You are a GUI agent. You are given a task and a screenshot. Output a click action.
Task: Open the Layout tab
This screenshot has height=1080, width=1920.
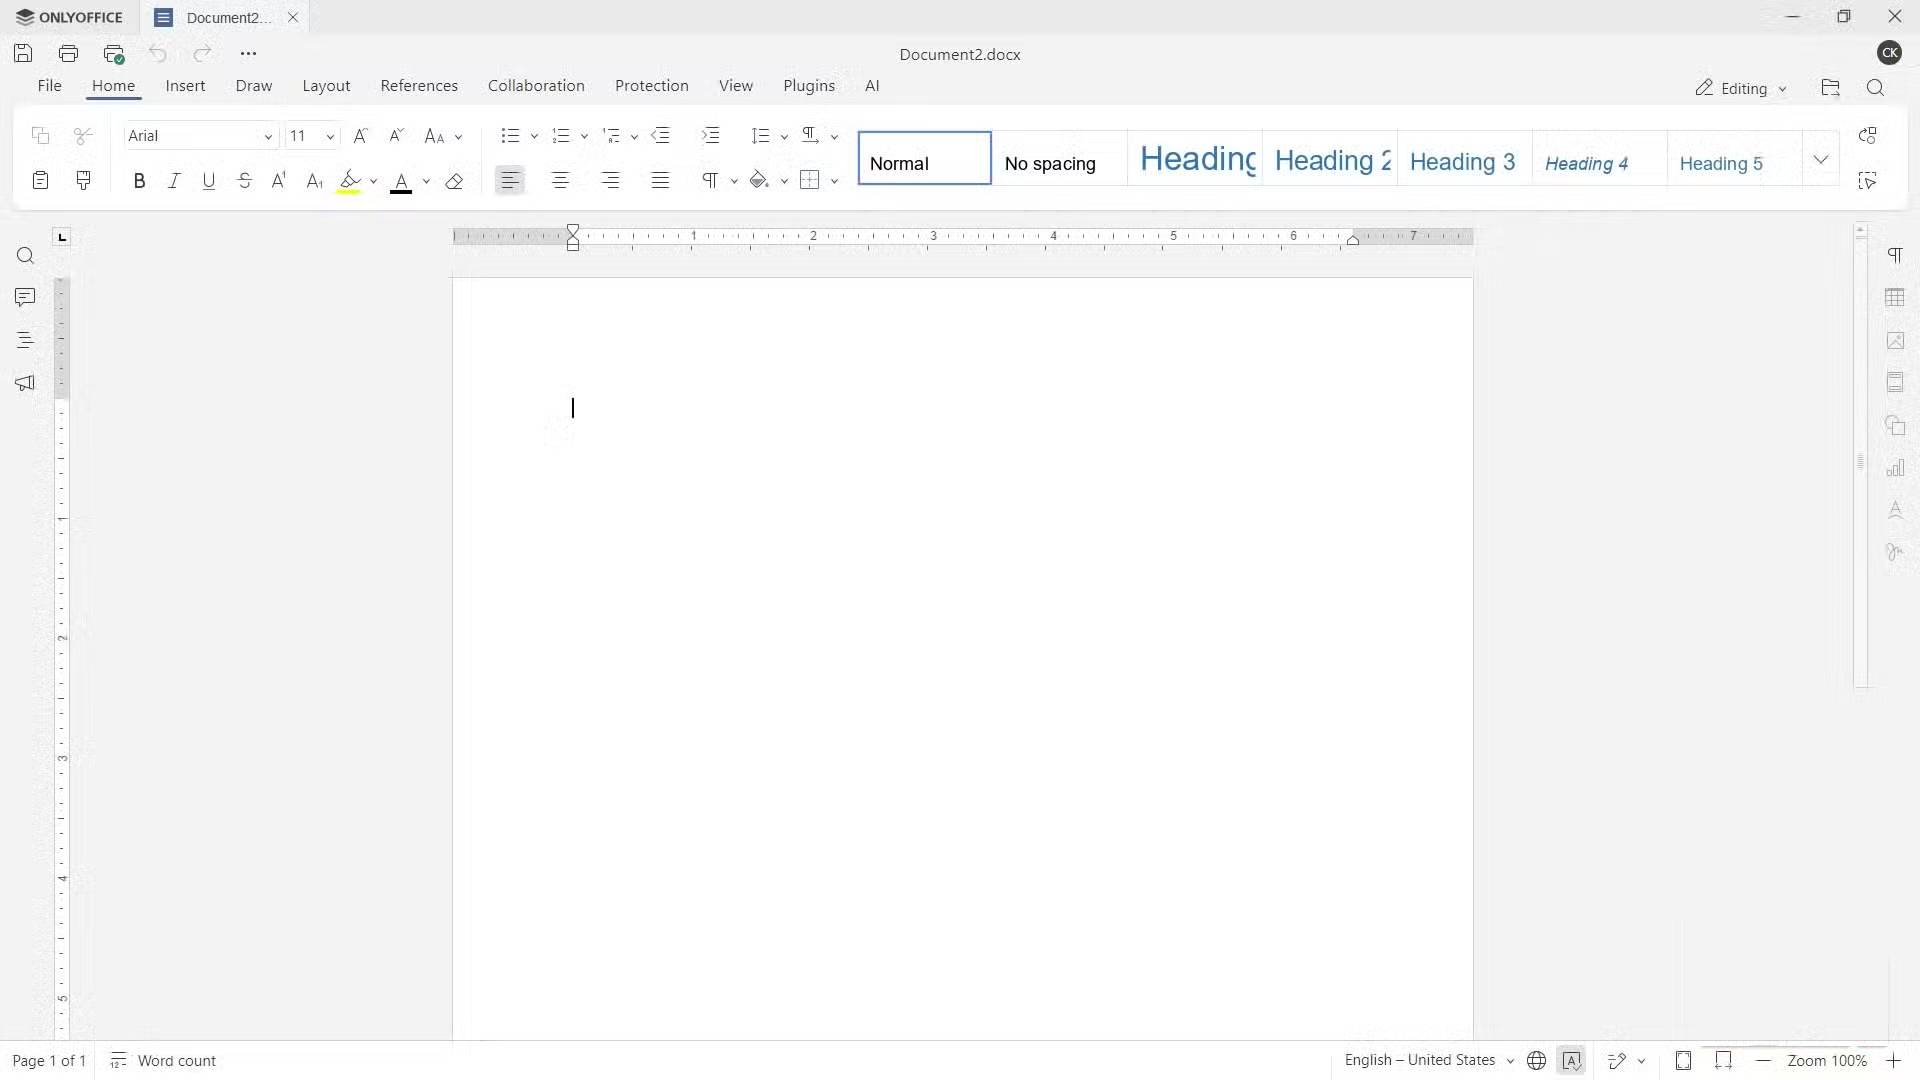point(326,86)
